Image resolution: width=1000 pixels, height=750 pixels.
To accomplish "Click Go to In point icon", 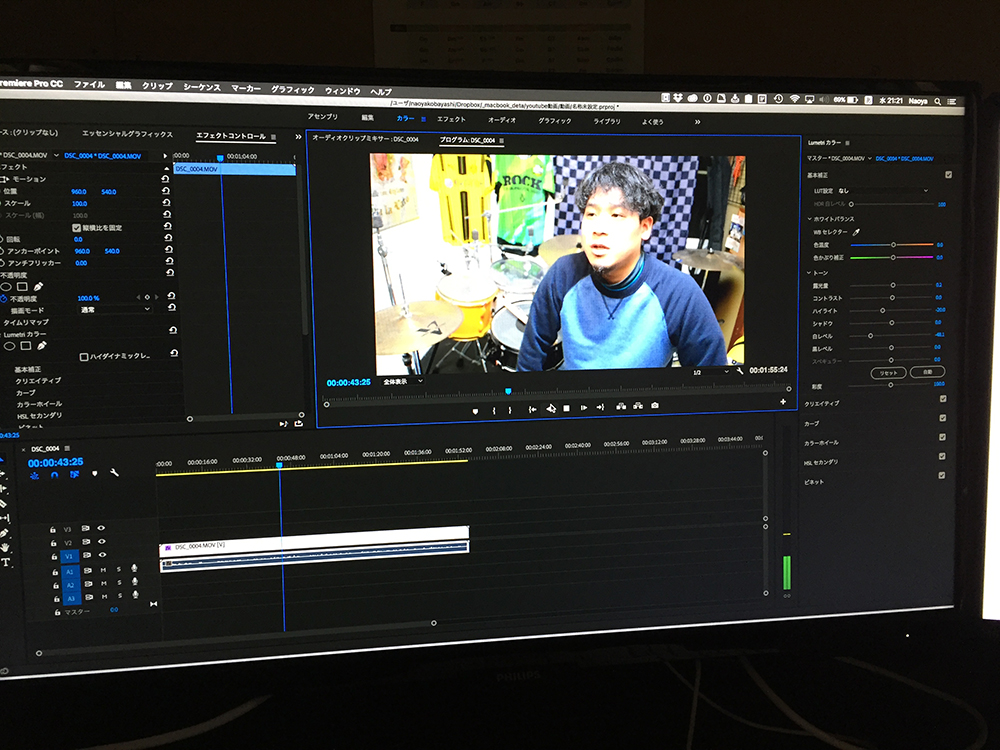I will coord(532,409).
